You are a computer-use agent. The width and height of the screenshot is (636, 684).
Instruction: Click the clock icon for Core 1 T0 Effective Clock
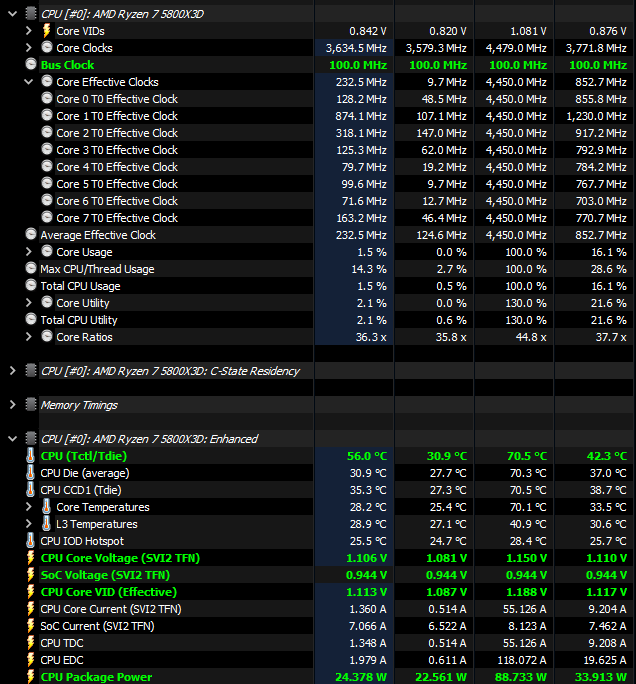[x=47, y=115]
